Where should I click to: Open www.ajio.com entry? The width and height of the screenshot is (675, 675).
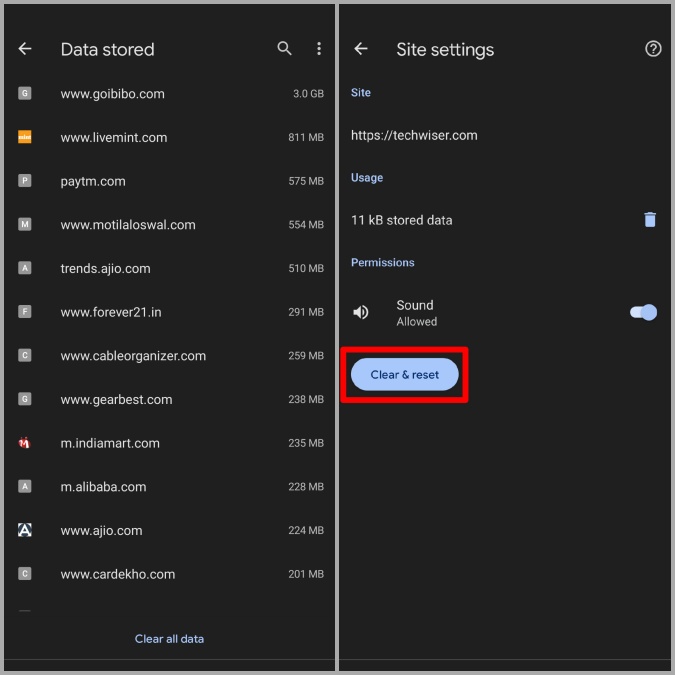[x=169, y=530]
